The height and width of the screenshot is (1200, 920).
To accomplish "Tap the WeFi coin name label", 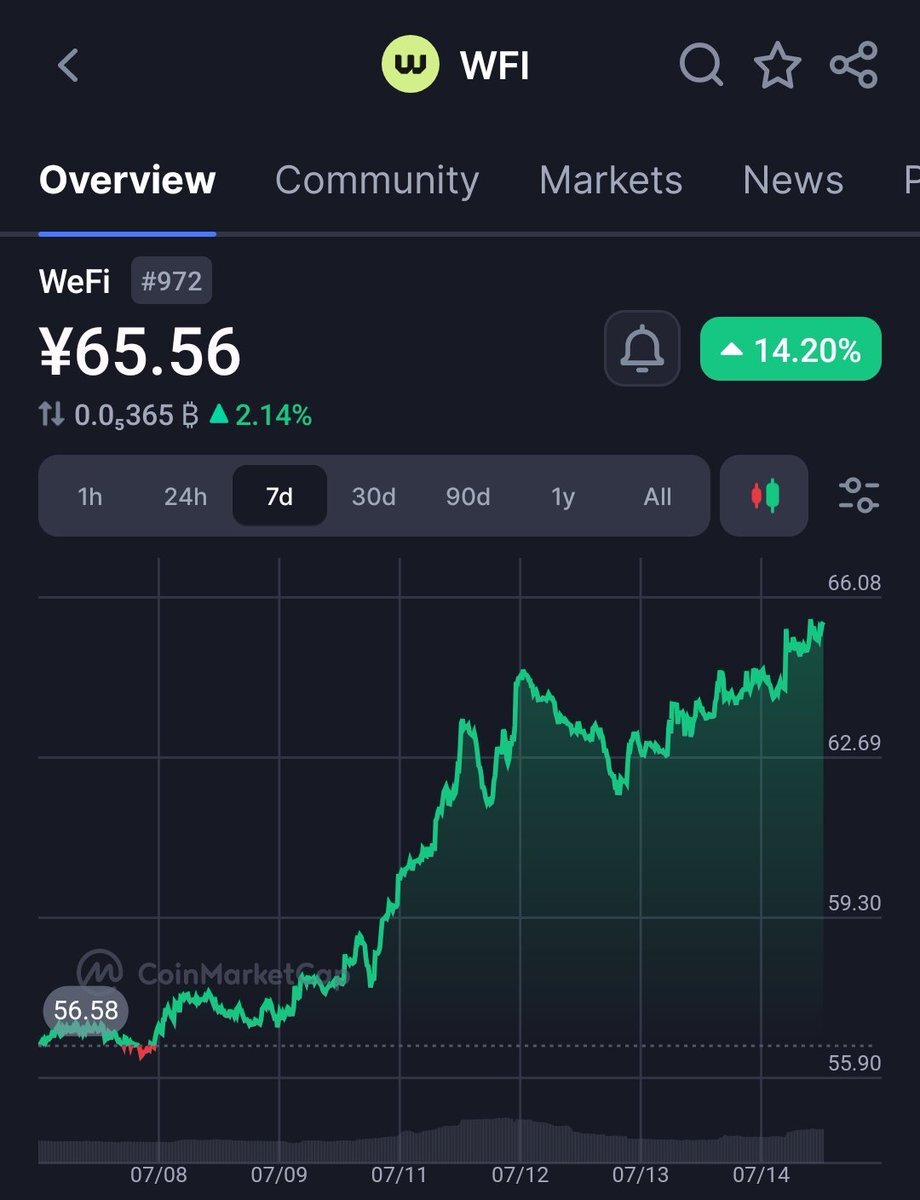I will pos(75,282).
